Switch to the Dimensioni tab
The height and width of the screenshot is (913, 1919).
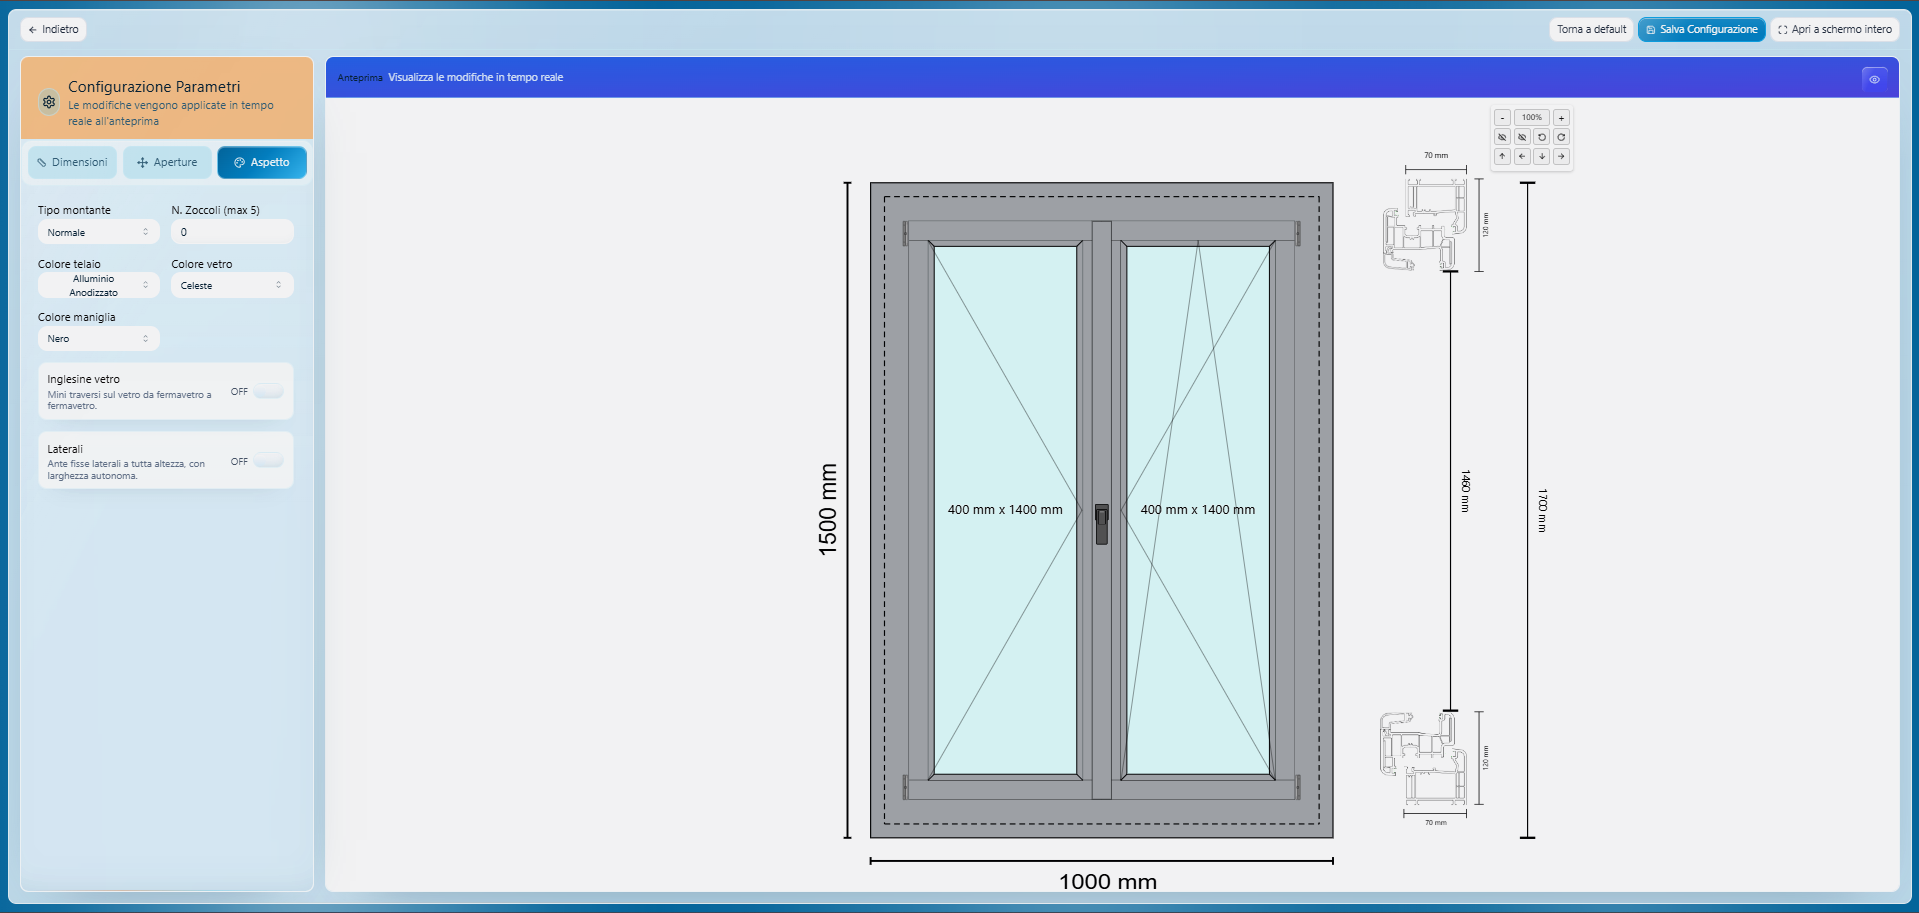(72, 162)
